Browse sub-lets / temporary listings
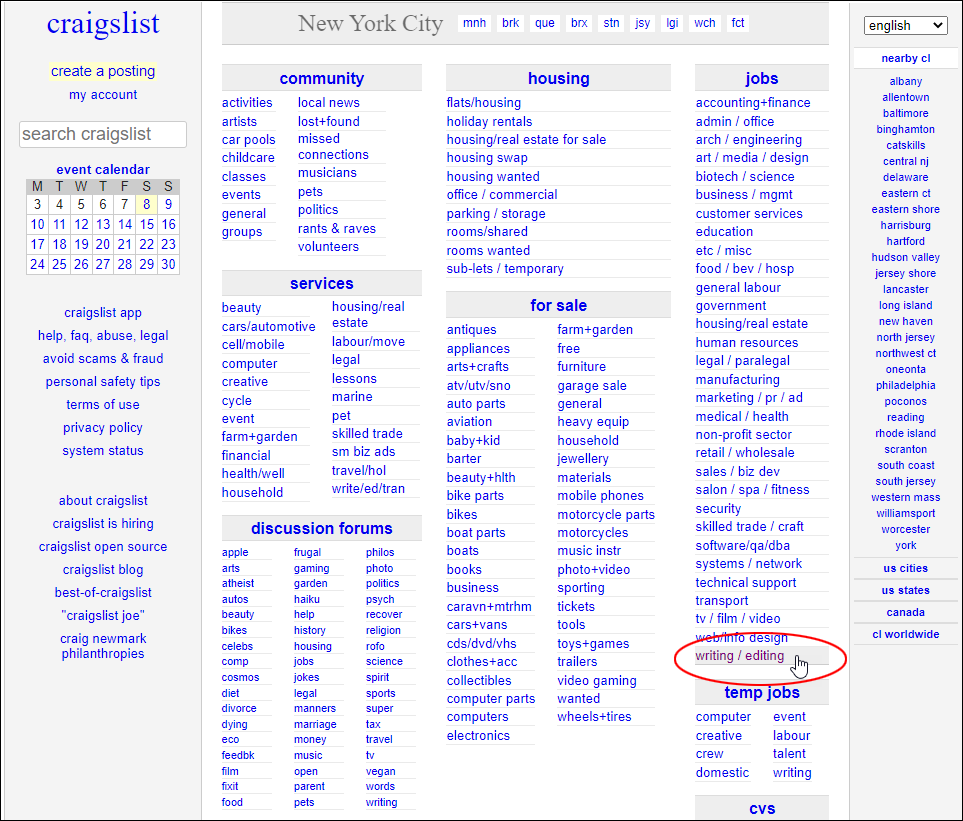 point(505,269)
